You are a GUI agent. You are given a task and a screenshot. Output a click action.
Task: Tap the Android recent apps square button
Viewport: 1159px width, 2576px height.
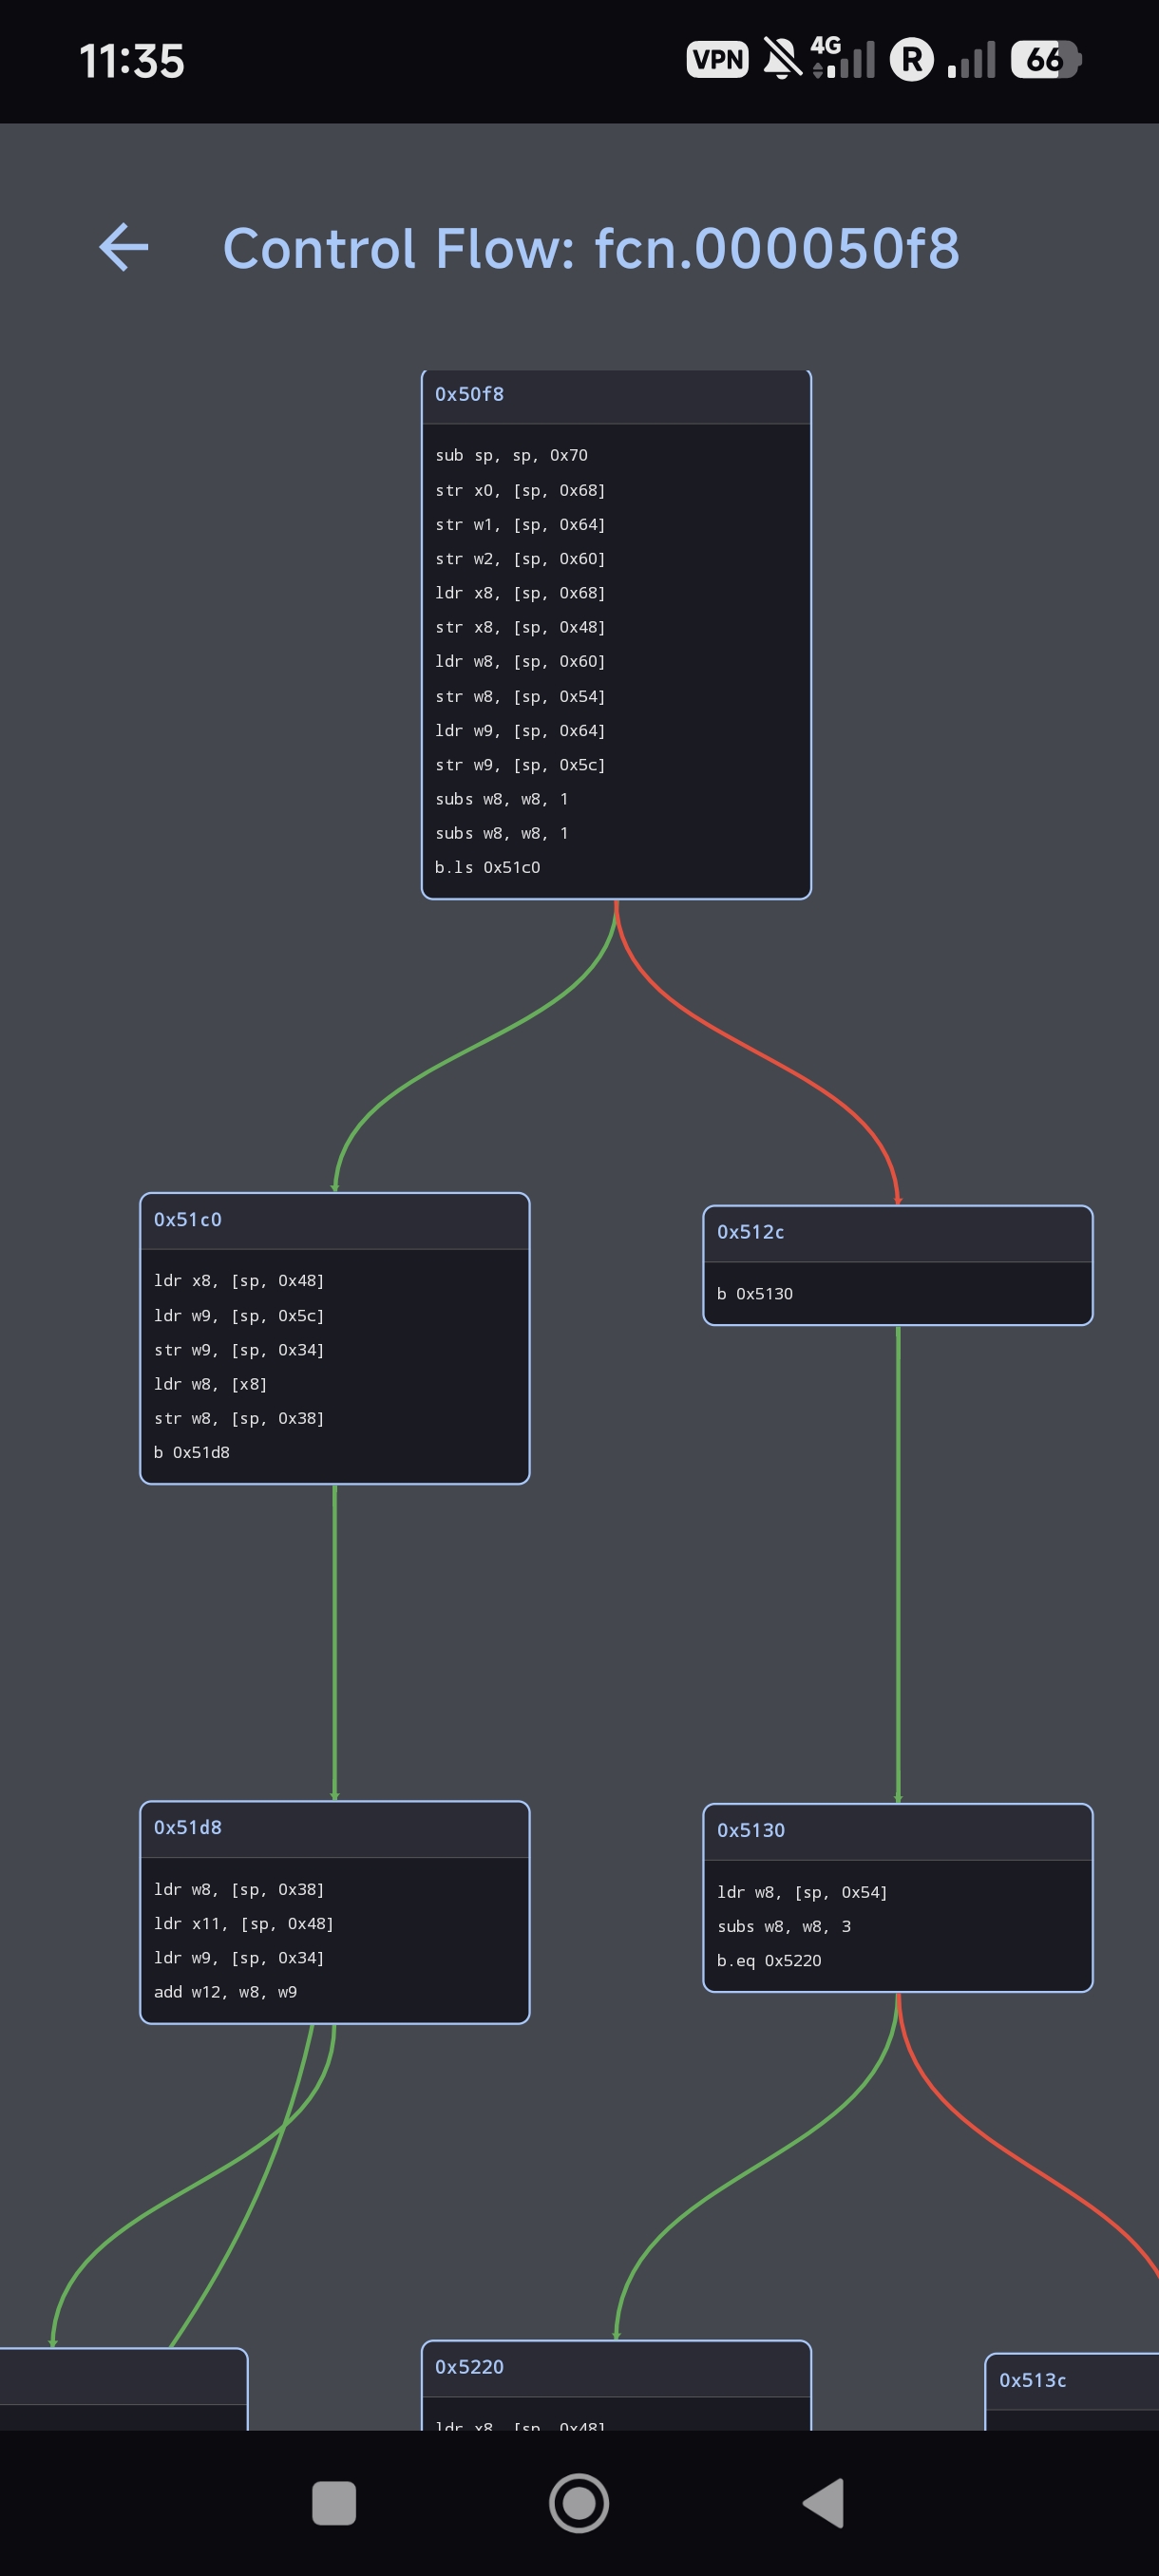(x=334, y=2503)
